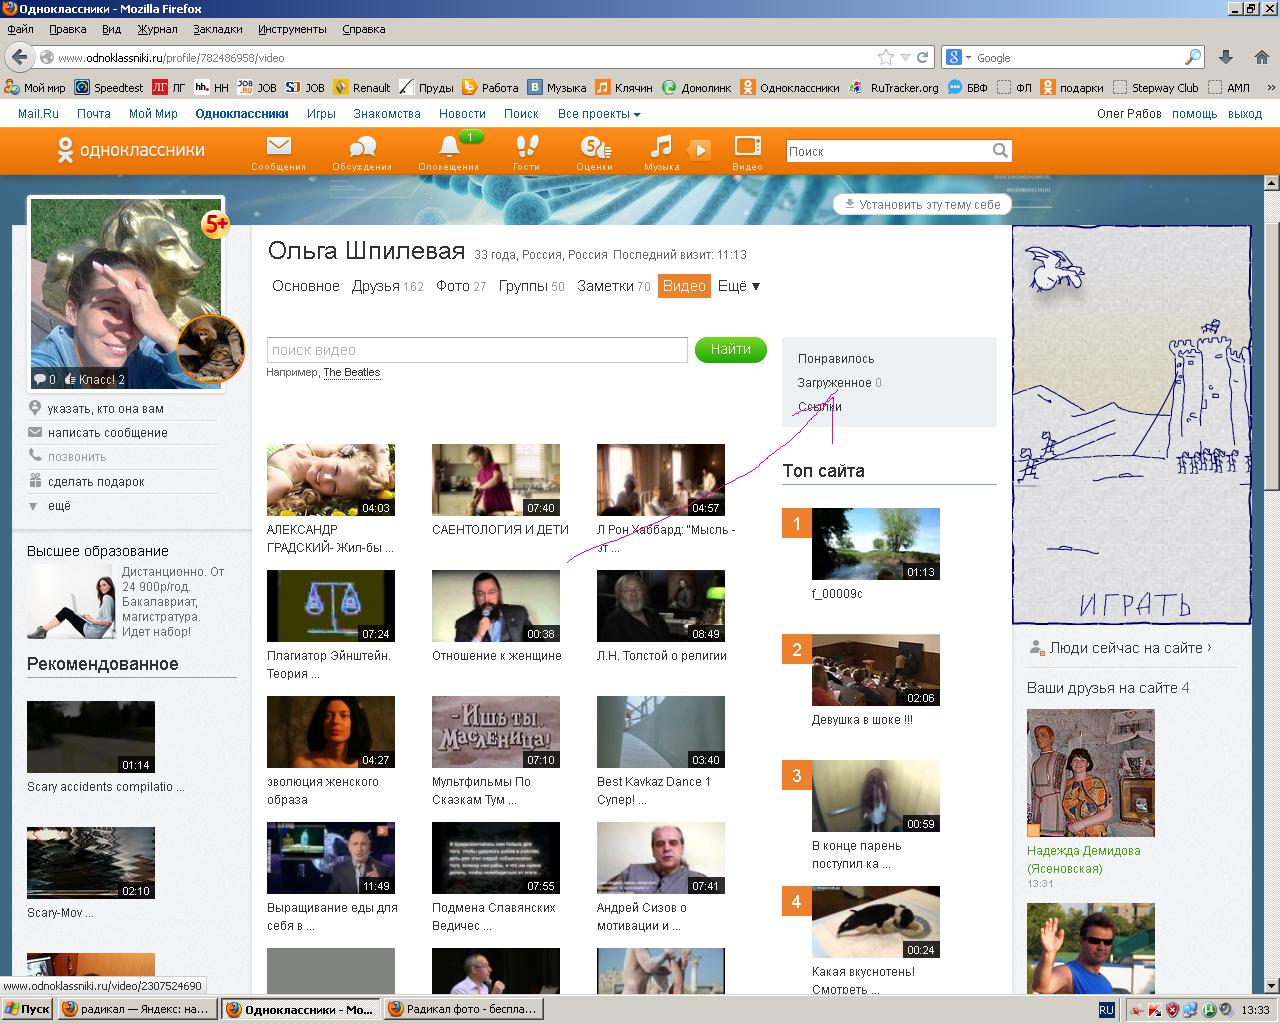1280x1024 pixels.
Task: Click the Google search magnifier icon
Action: coord(1192,57)
